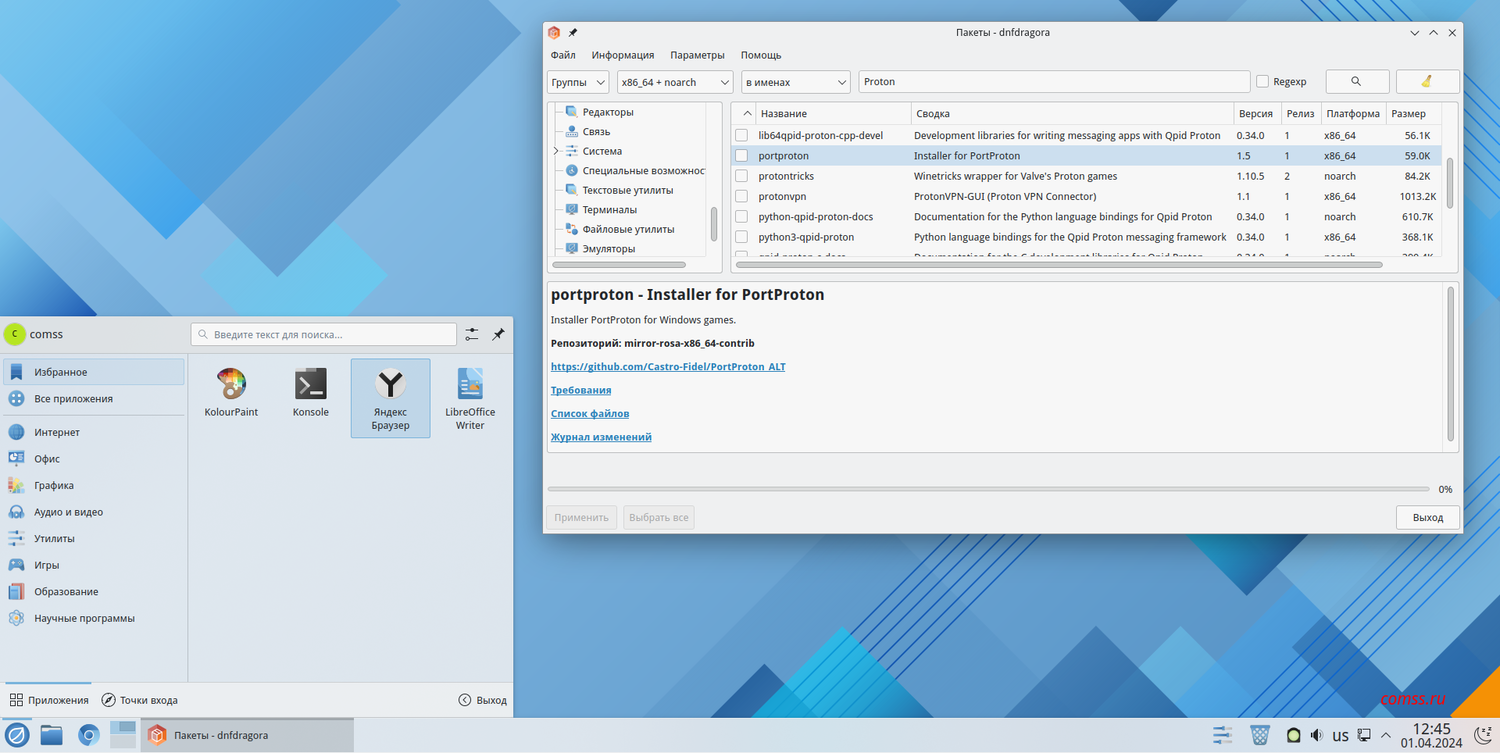The width and height of the screenshot is (1500, 753).
Task: Open the sliders settings icon in system tray
Action: point(1222,735)
